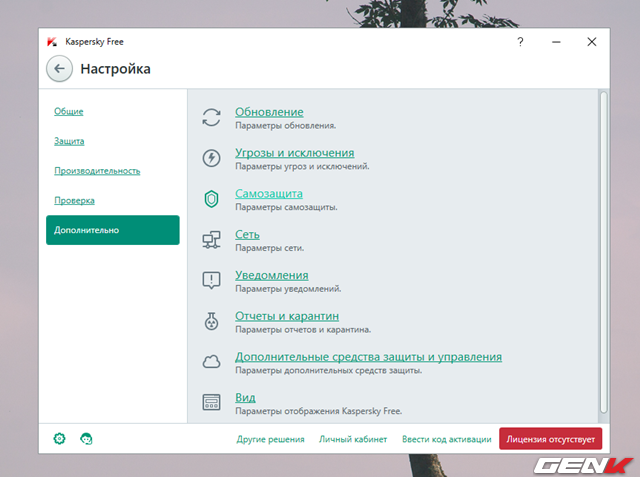Click the flask quarantine reports icon
Screen dimensions: 640x477
211,322
